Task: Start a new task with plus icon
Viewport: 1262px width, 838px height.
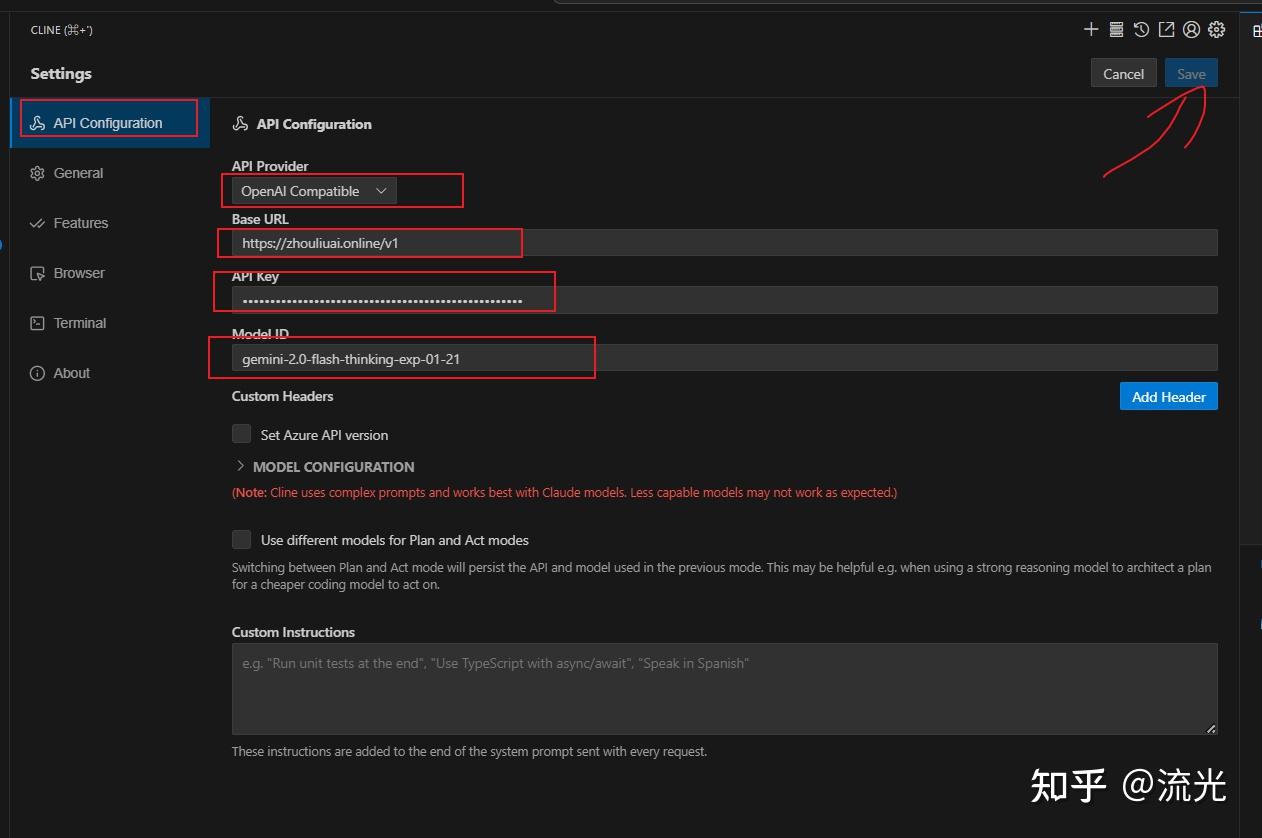Action: point(1091,30)
